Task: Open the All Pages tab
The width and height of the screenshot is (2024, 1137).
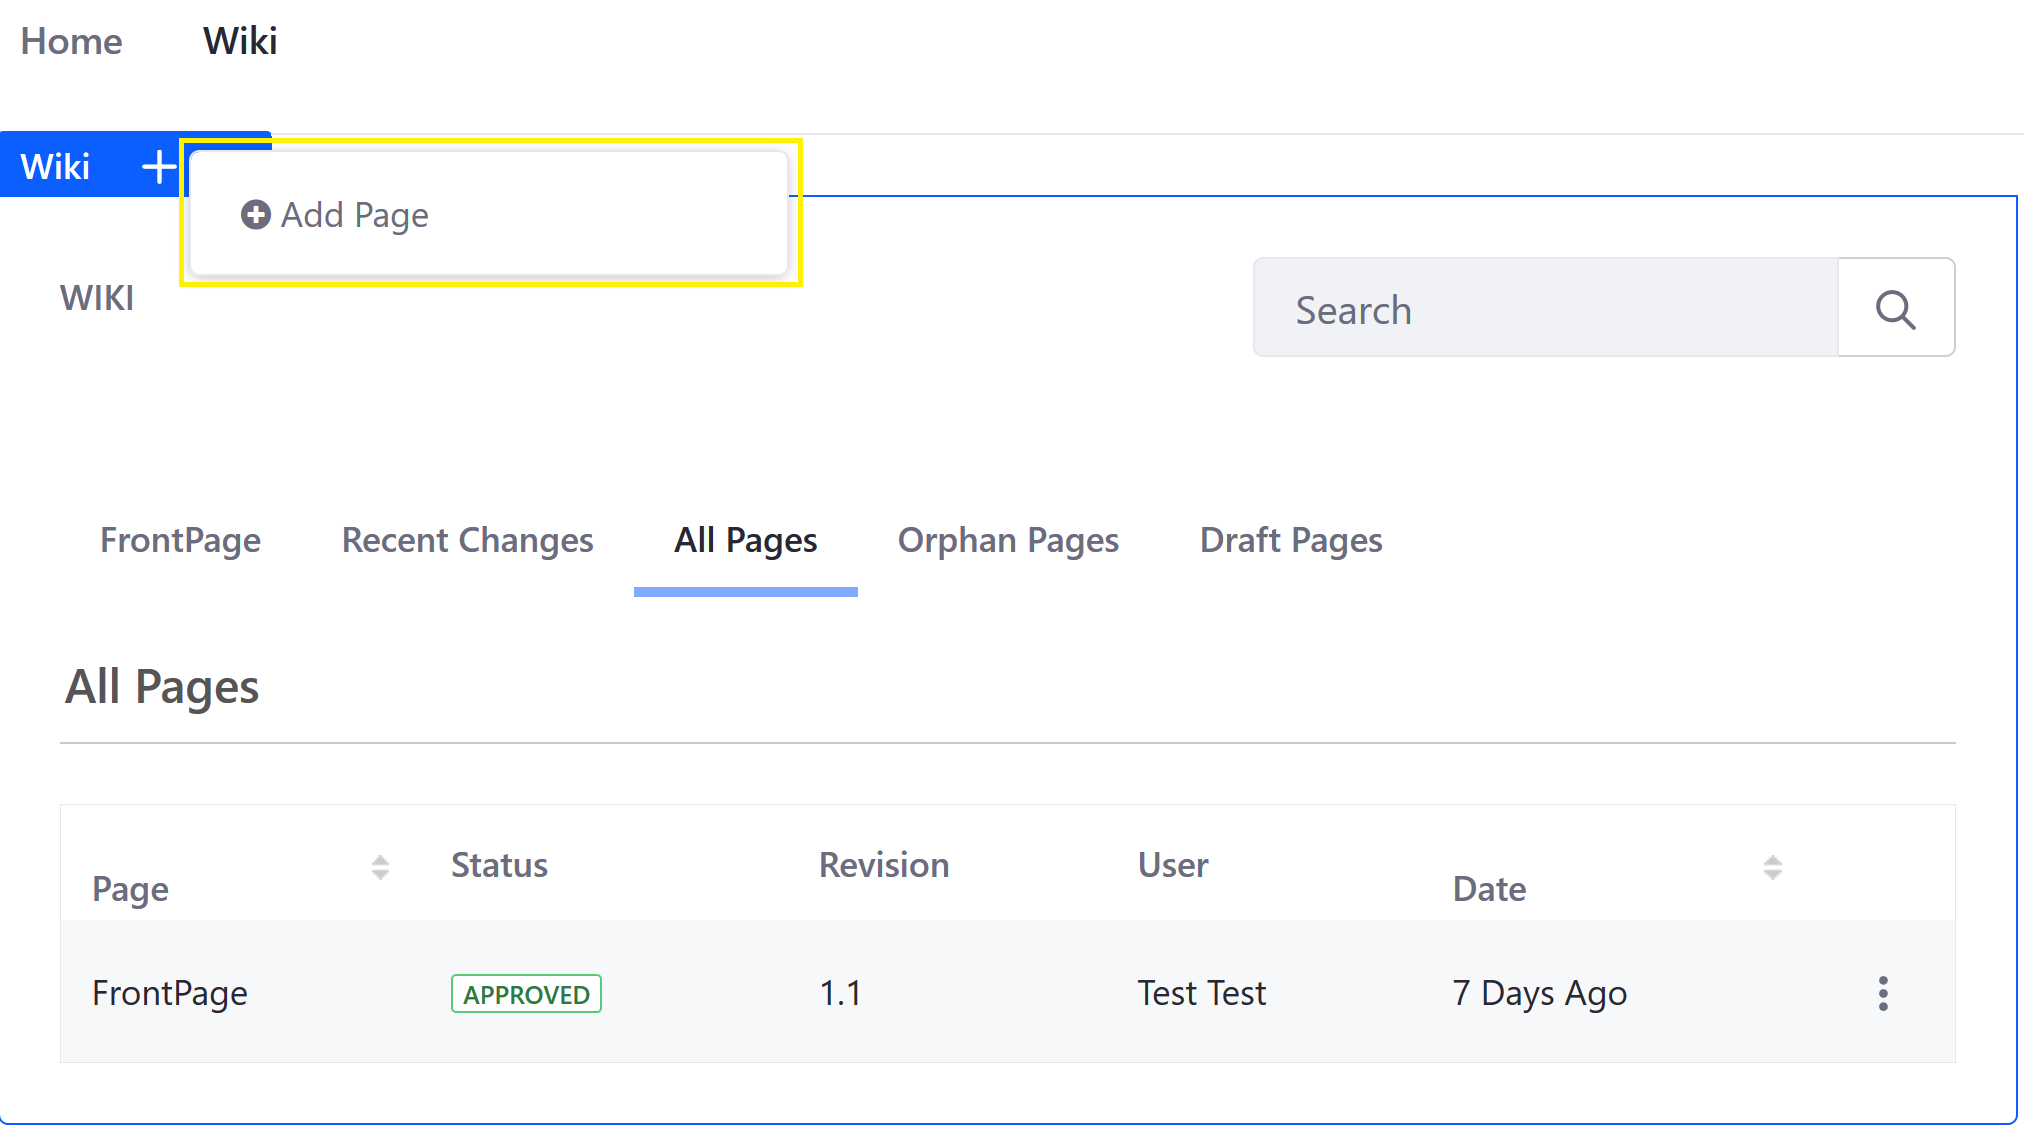Action: pyautogui.click(x=745, y=541)
